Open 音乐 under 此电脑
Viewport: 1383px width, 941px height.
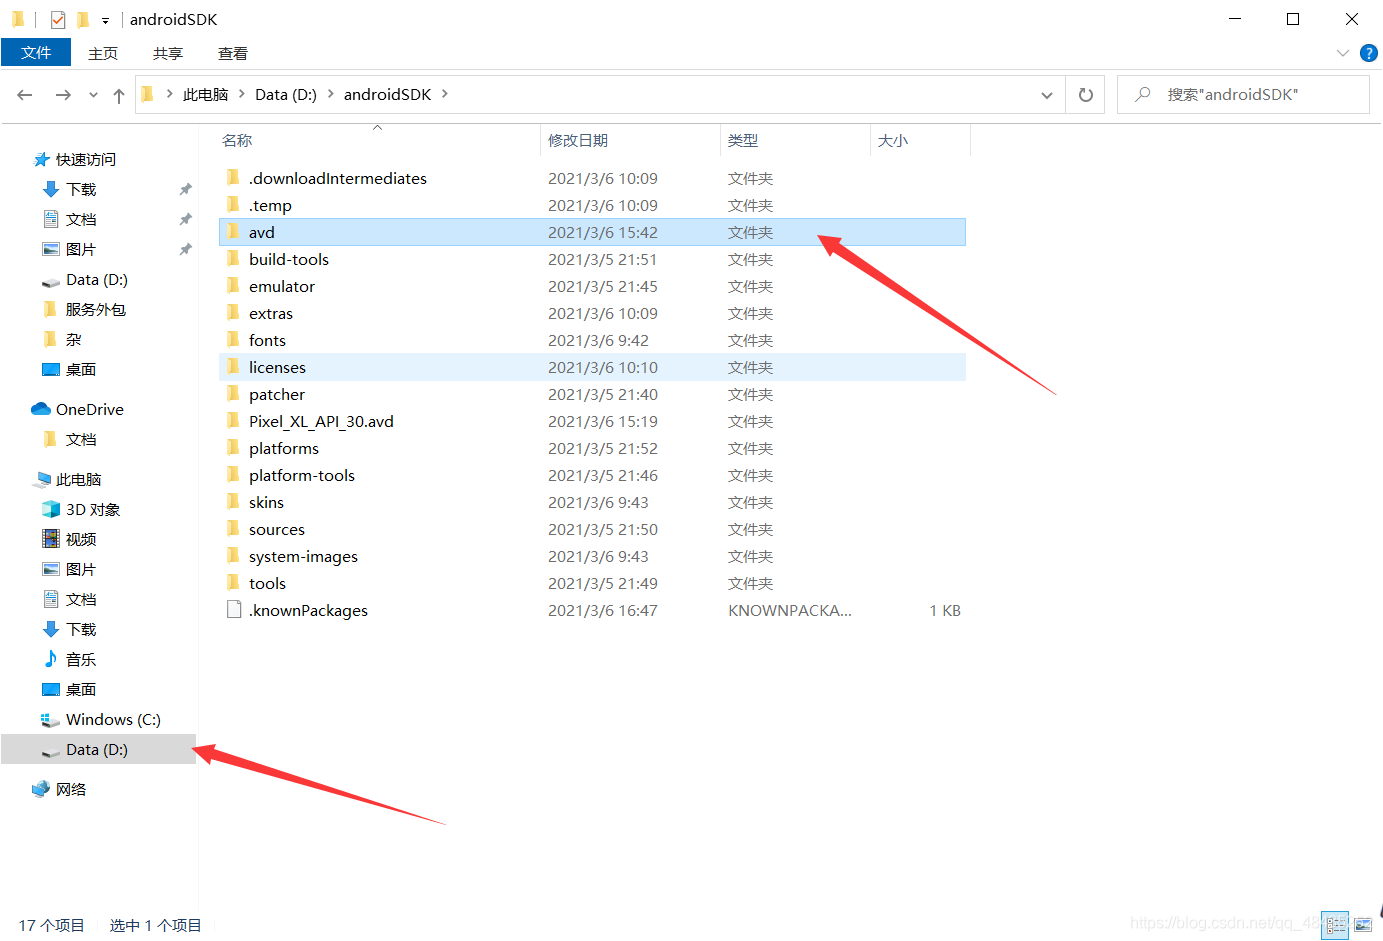69,659
